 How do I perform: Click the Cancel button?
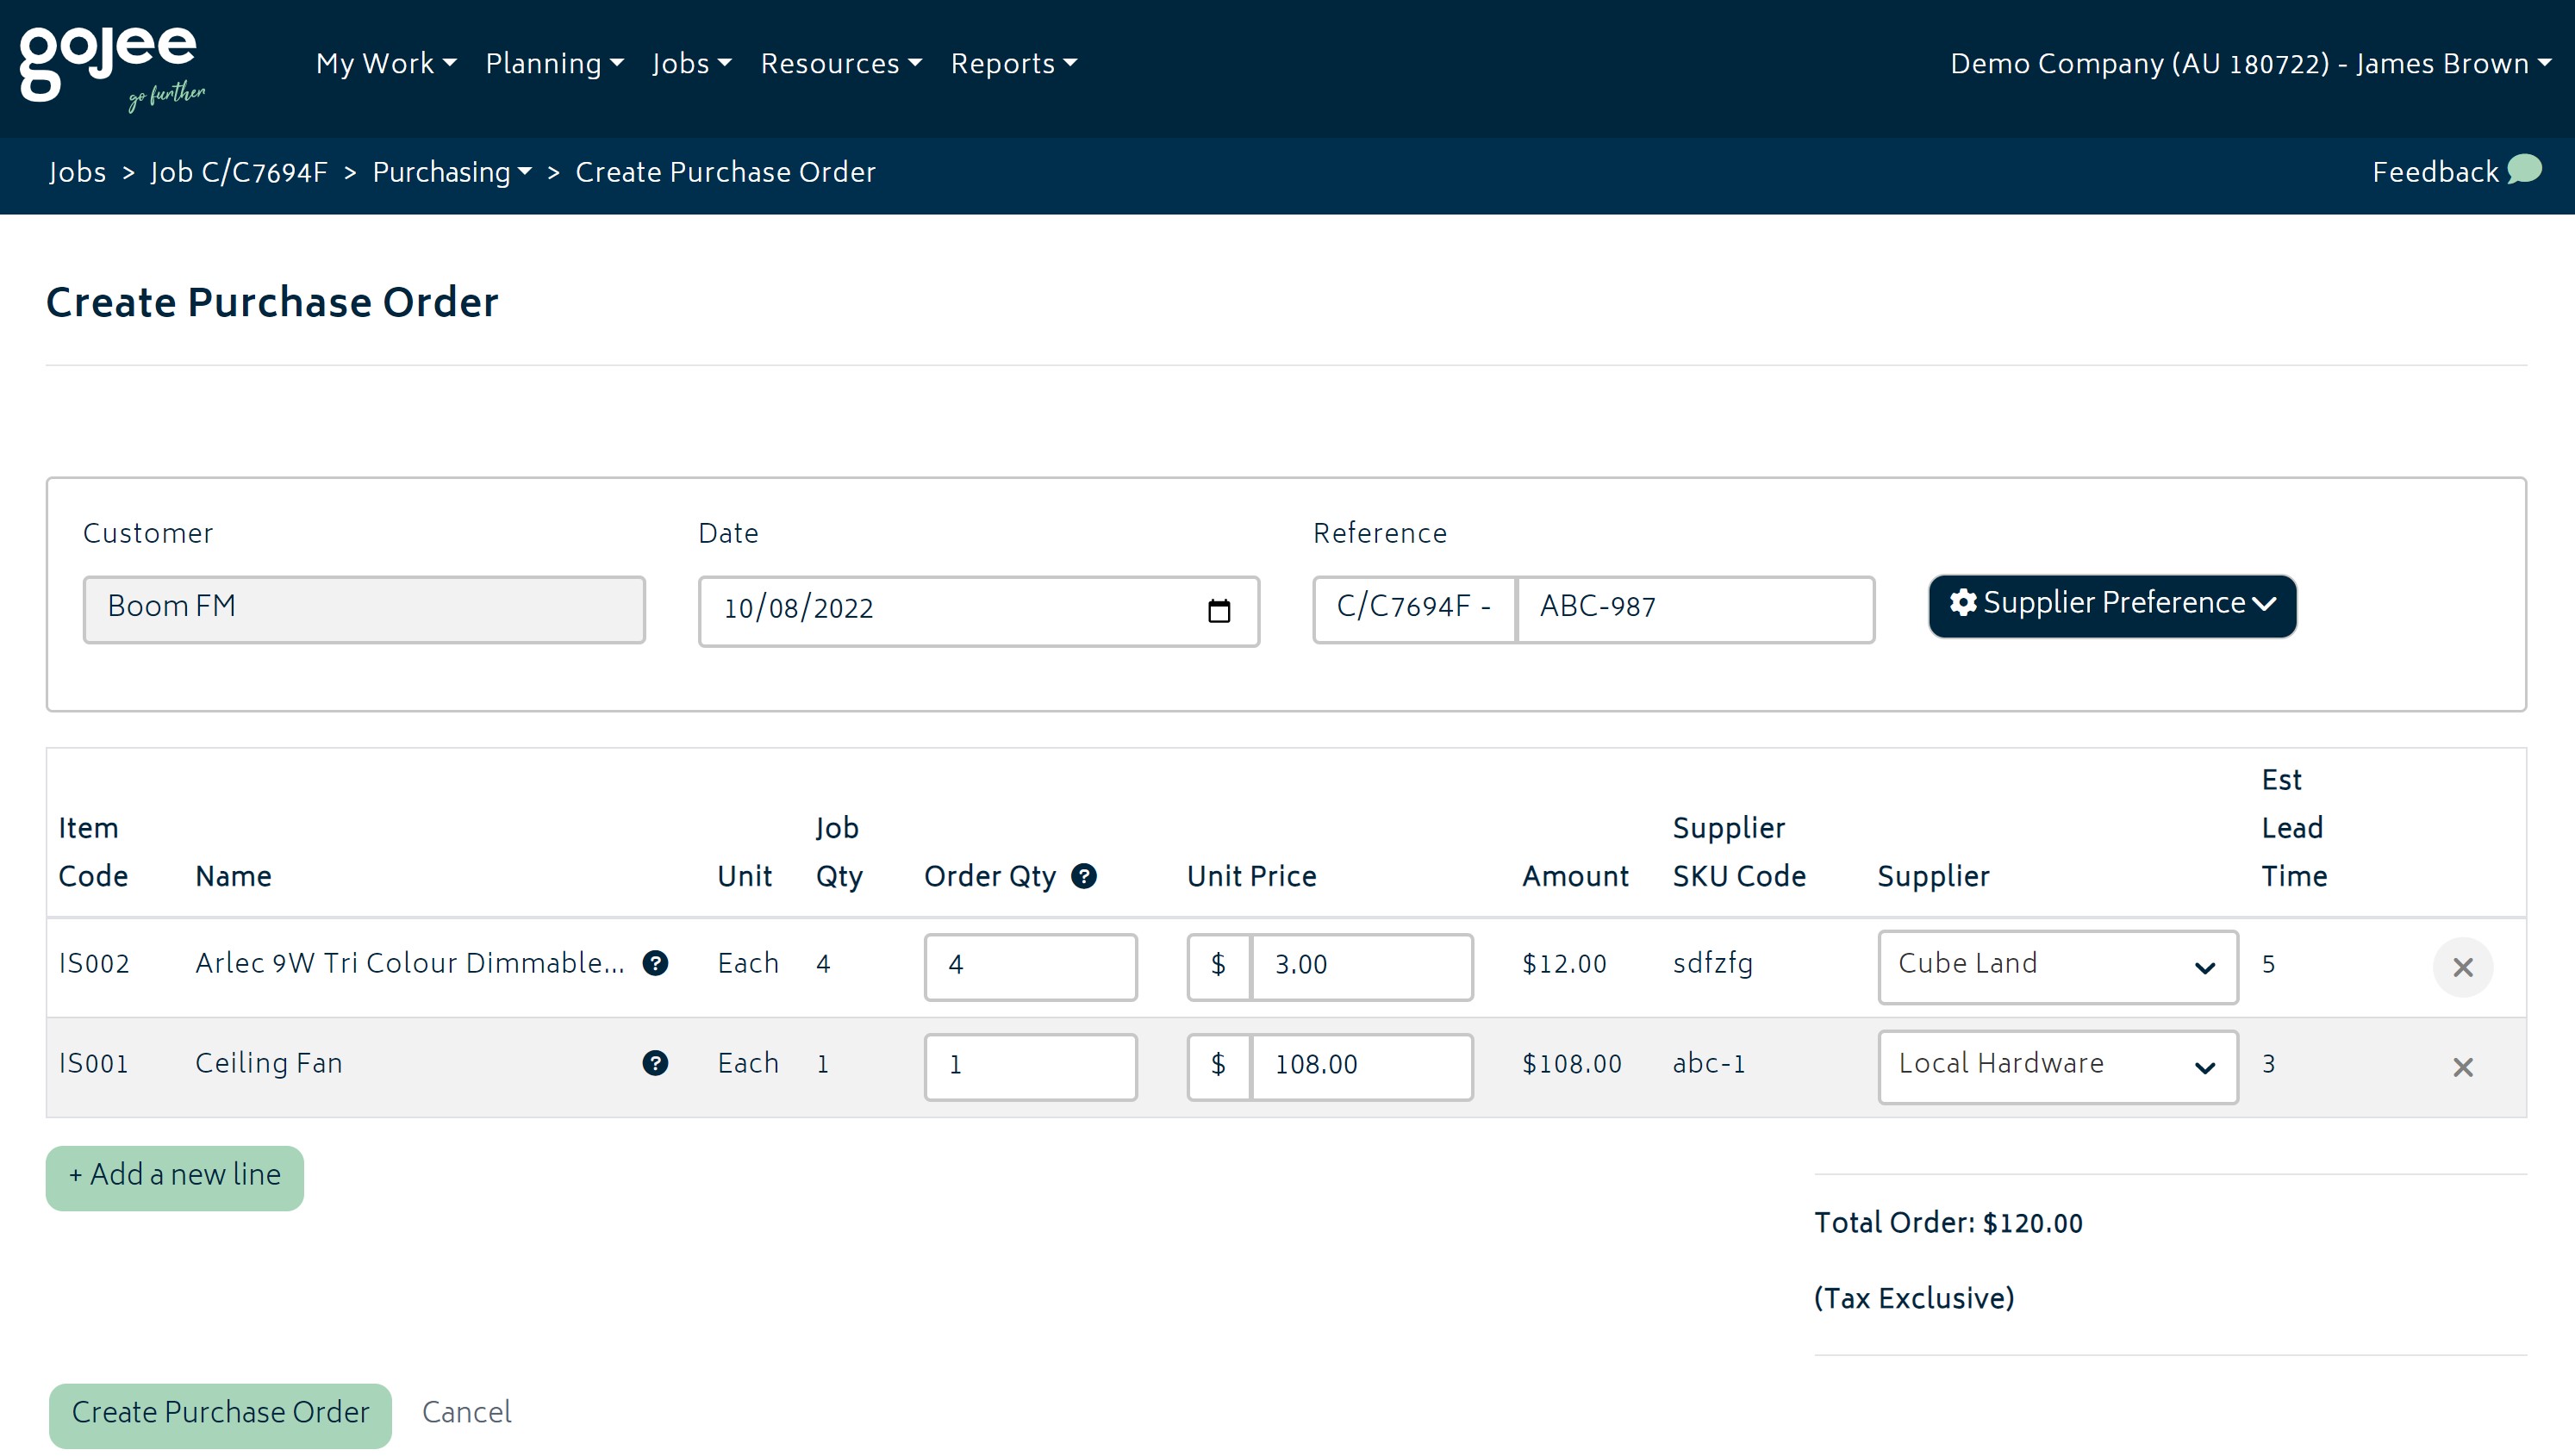tap(467, 1414)
